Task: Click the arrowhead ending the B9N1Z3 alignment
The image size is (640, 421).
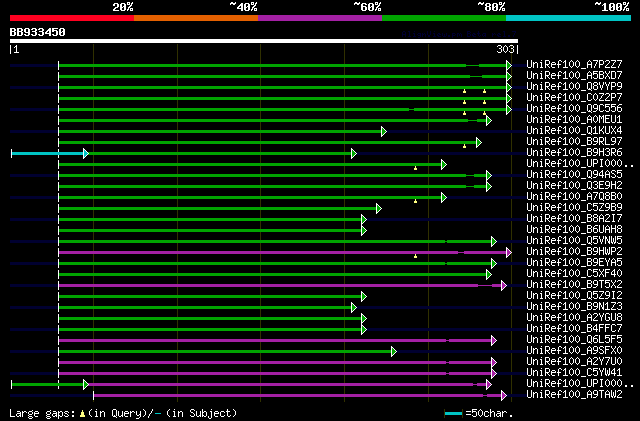Action: coord(354,307)
